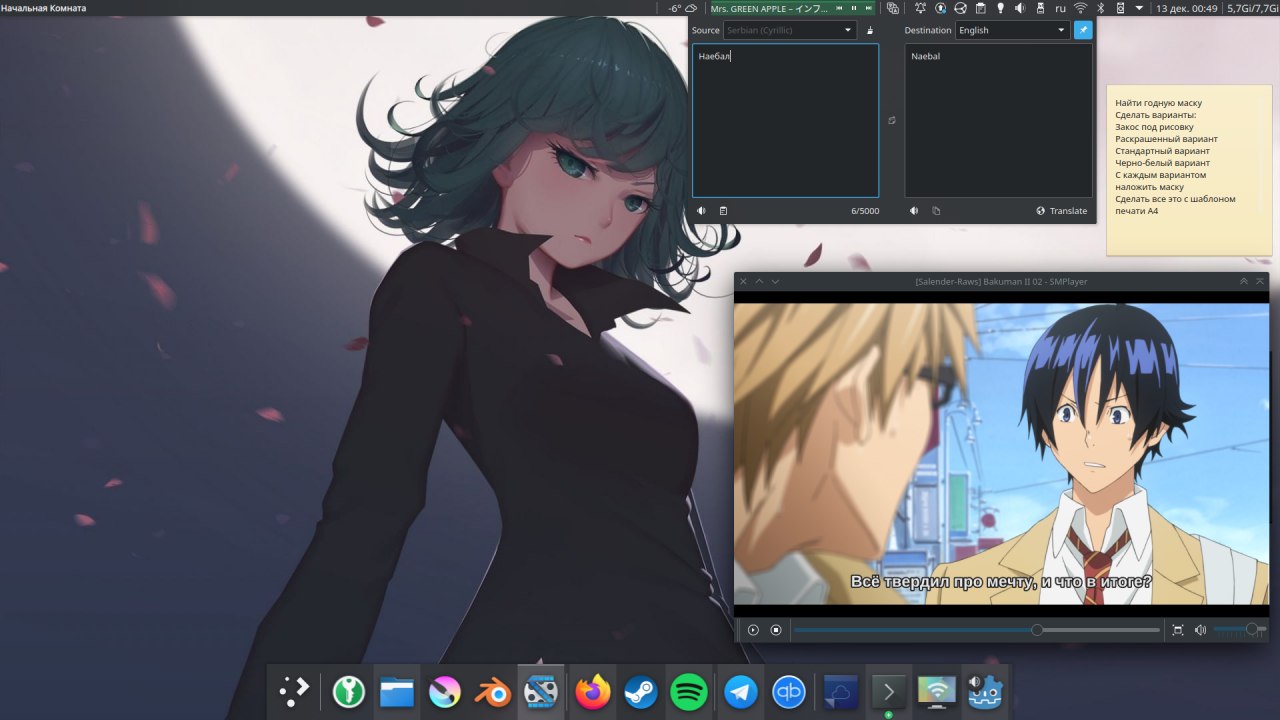Click the 5,7Gi/7,7Gi memory monitor
Viewport: 1280px width, 720px height.
tap(1253, 8)
